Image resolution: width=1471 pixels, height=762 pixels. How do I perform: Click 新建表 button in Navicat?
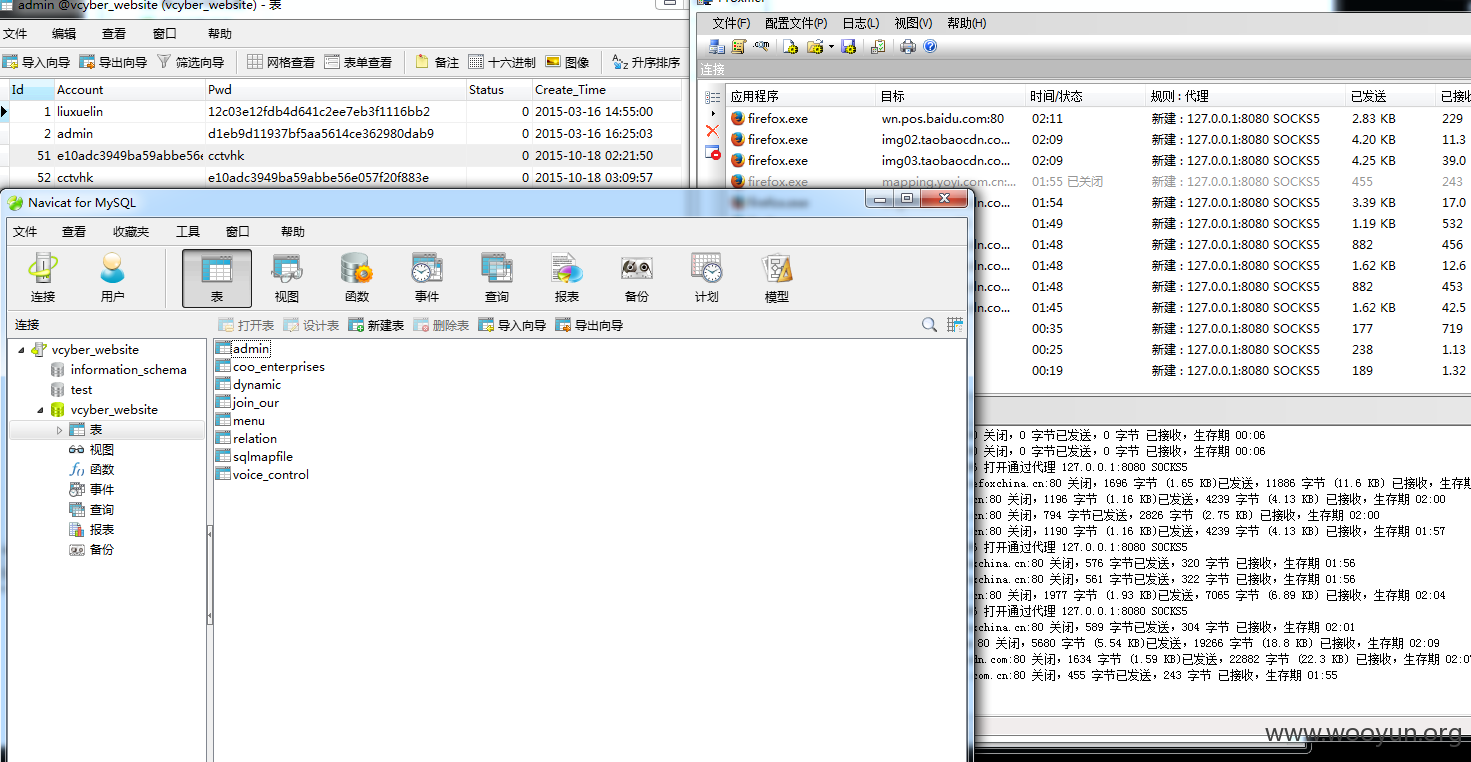pos(376,325)
